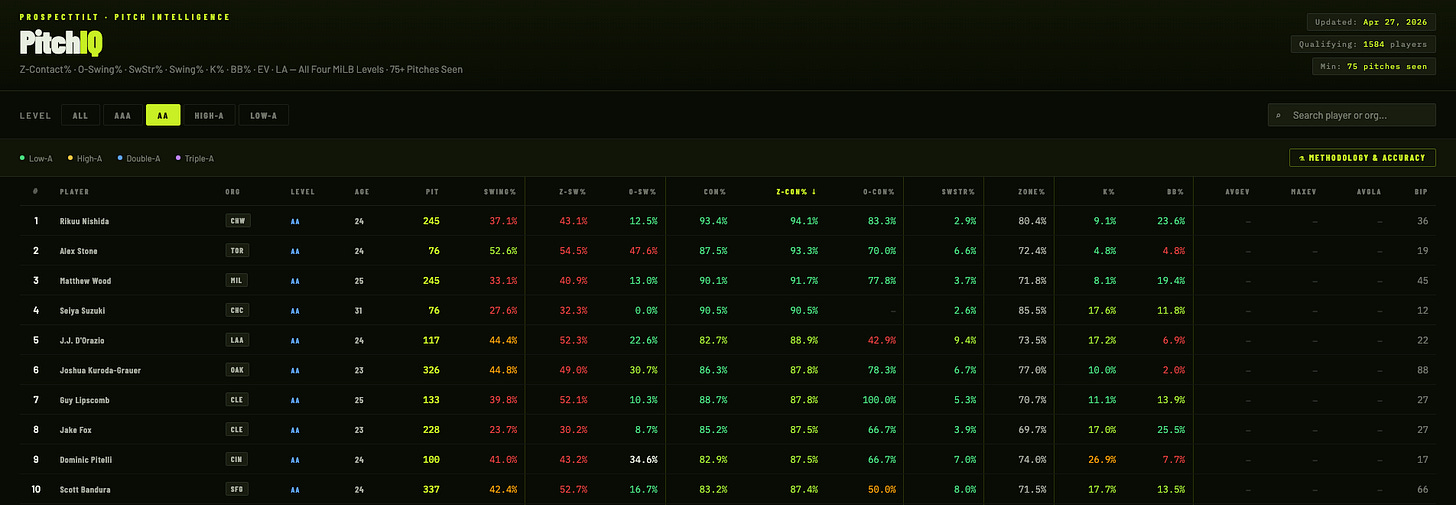
Task: Click the PitchIQ logo
Action: coord(61,43)
